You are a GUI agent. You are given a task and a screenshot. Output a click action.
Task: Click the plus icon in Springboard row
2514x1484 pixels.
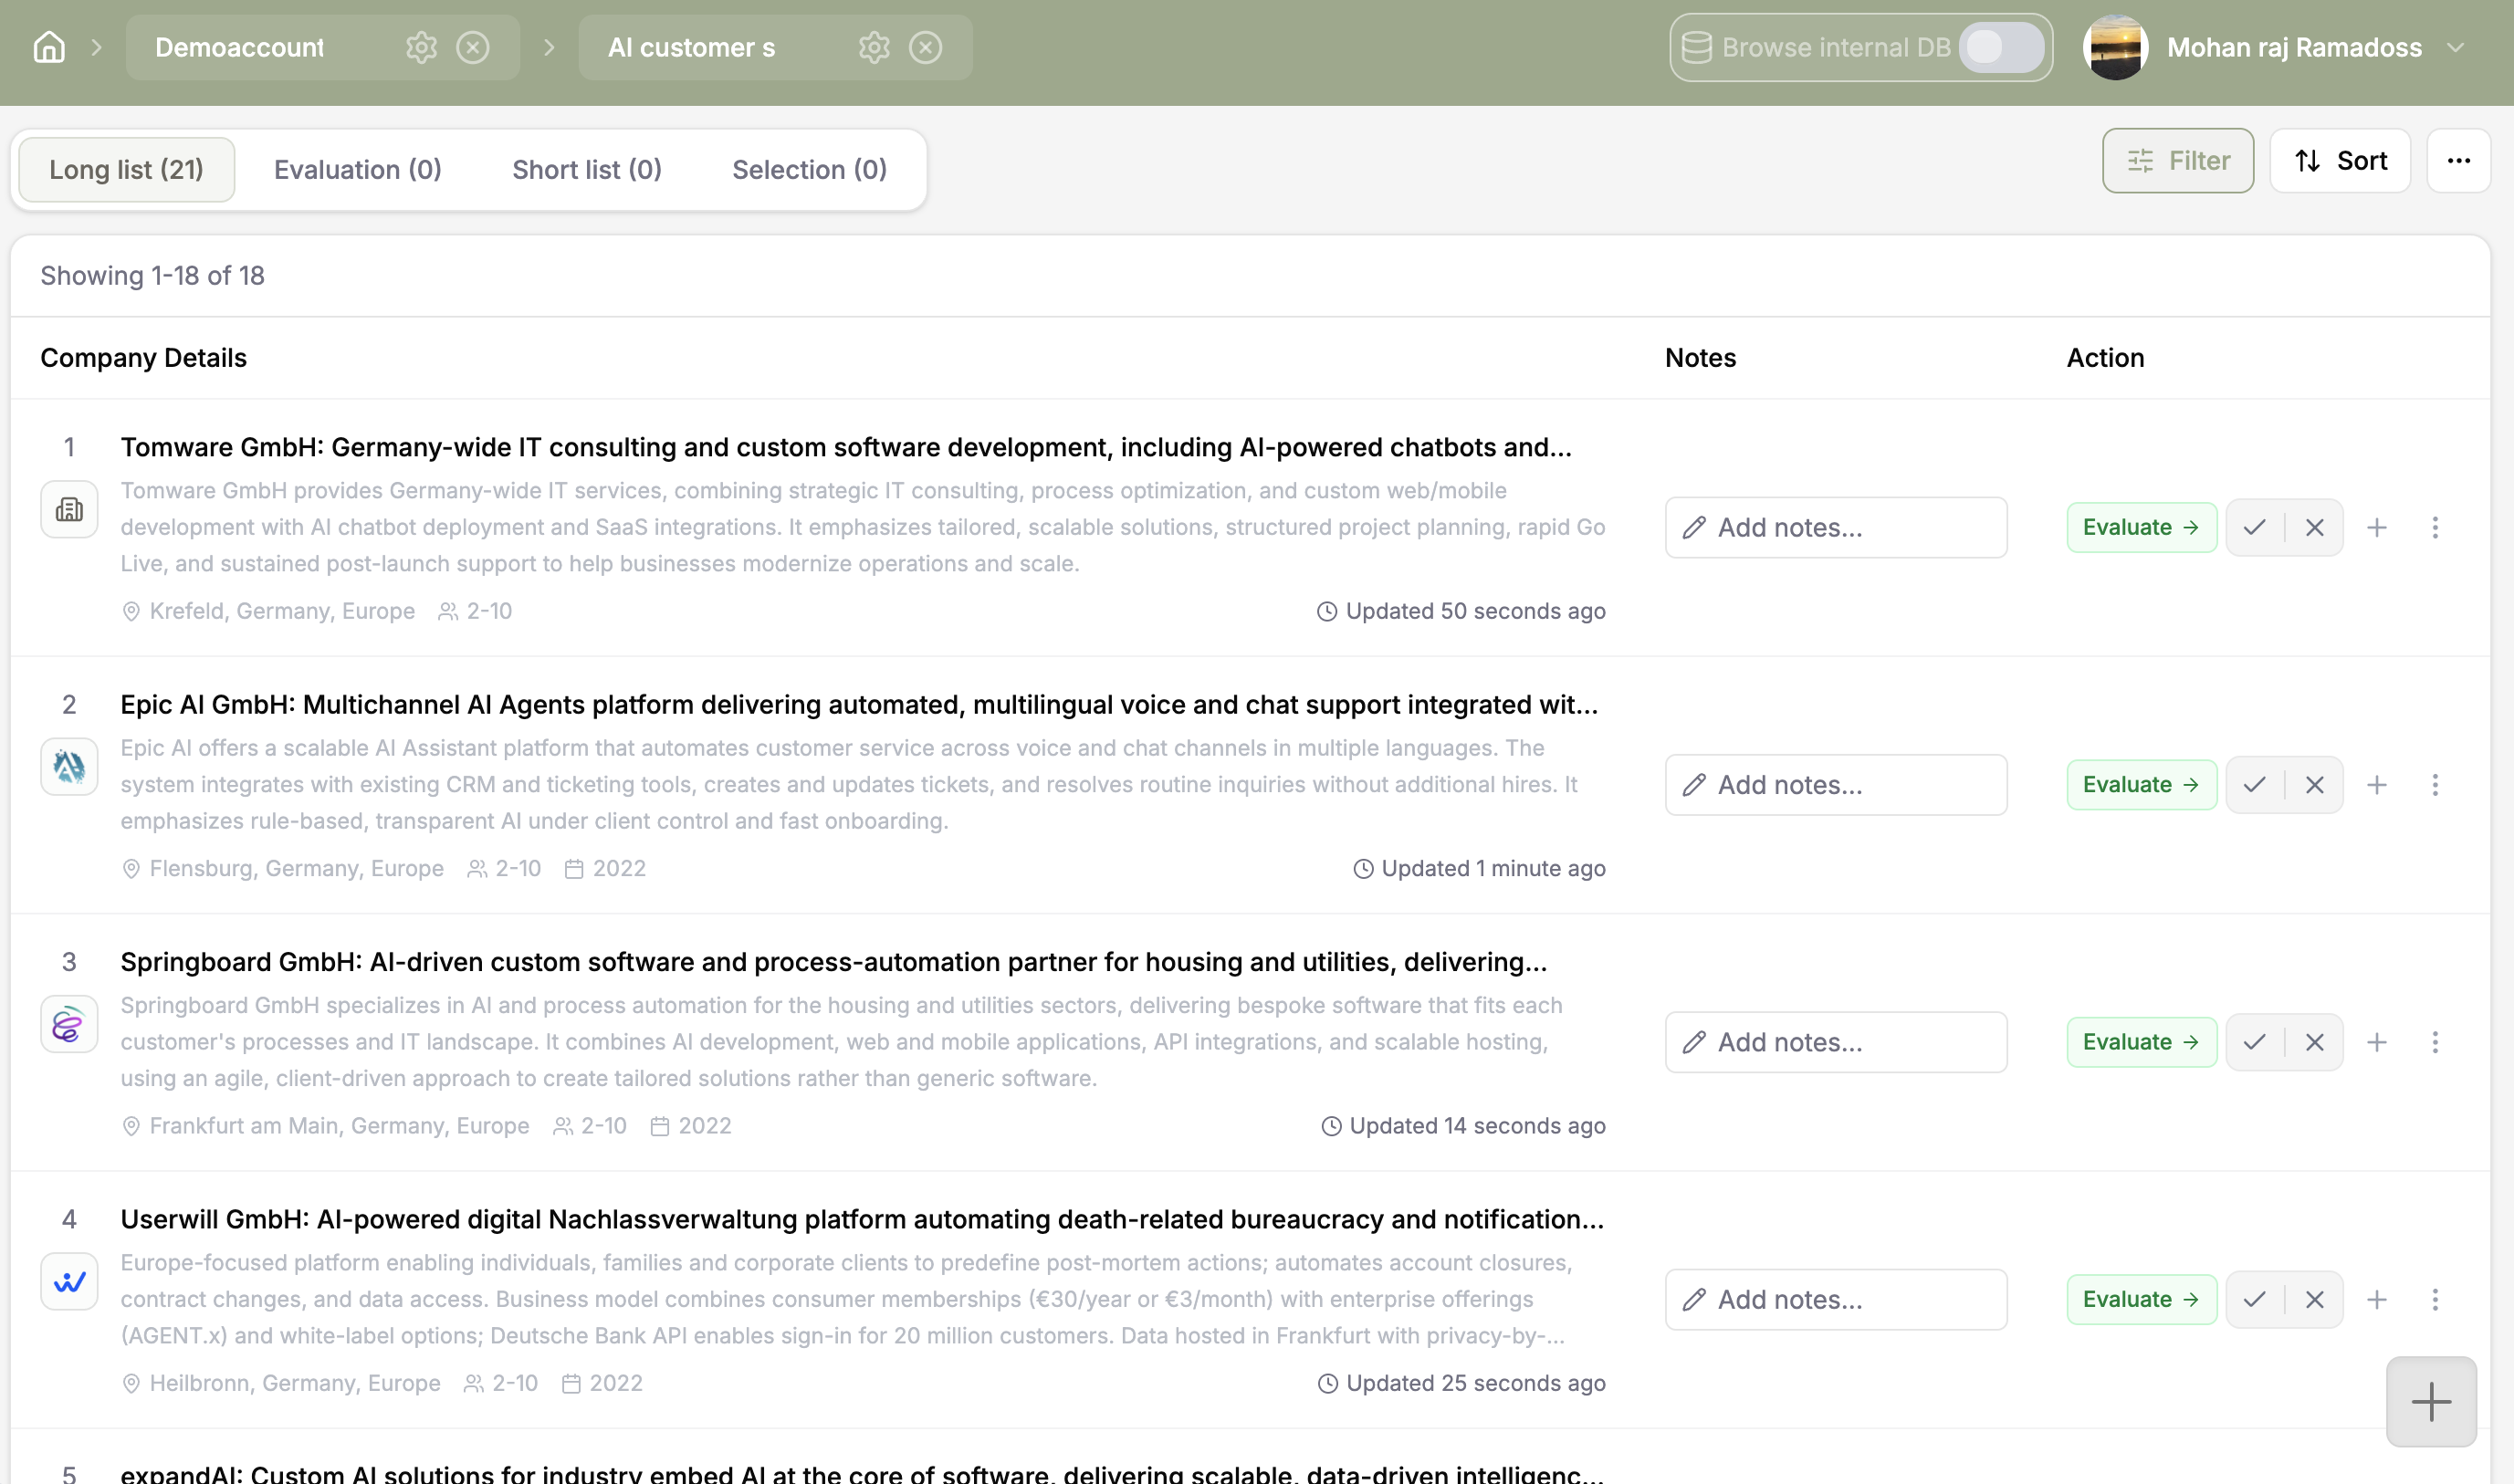click(2377, 1042)
